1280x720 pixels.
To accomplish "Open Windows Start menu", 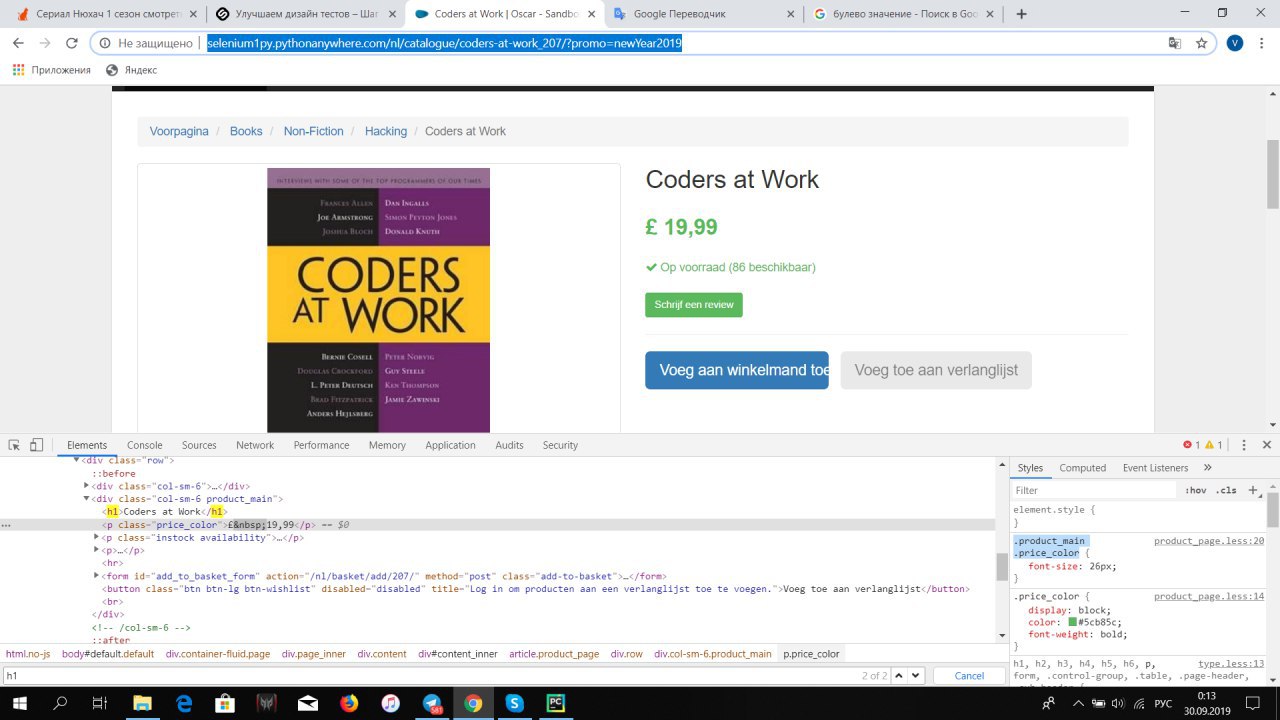I will pos(20,703).
